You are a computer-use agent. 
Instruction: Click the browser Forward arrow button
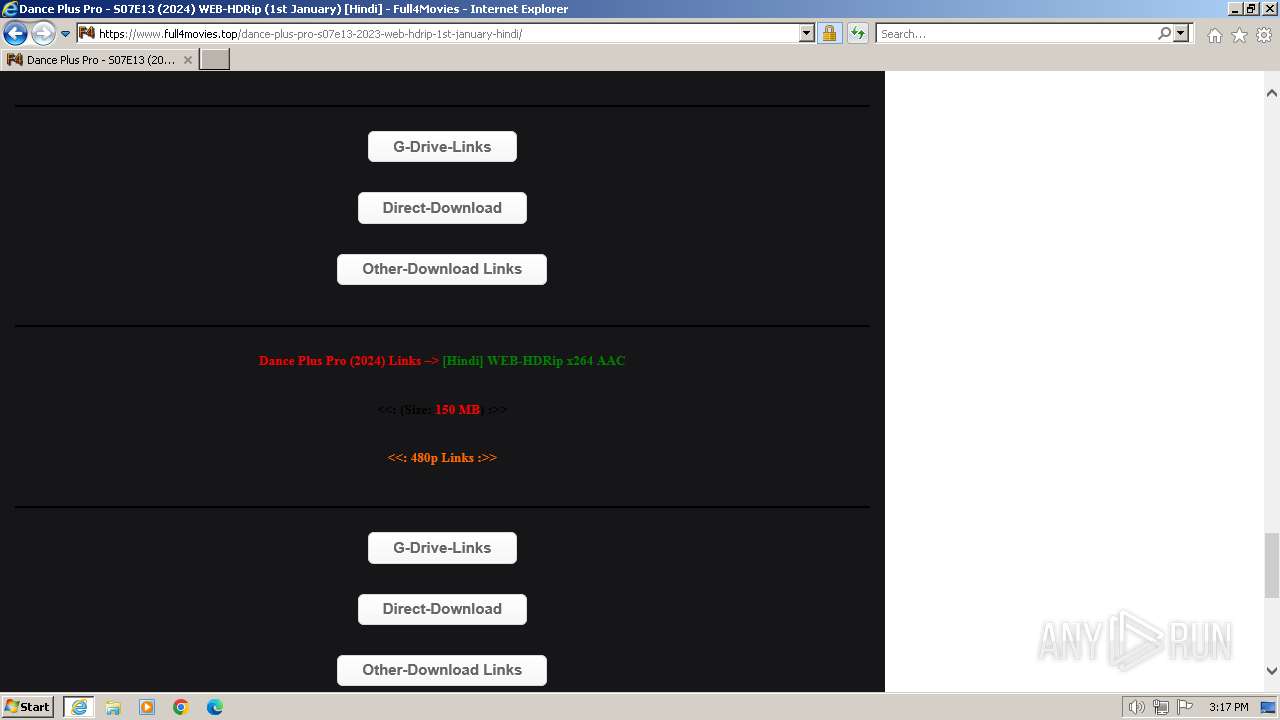point(42,34)
